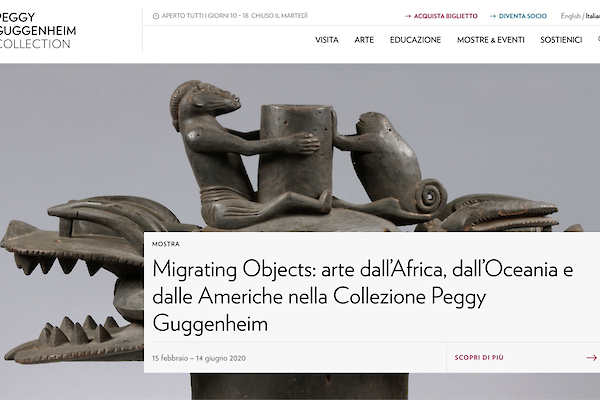
Task: Click the Diventa Socio link
Action: click(523, 16)
